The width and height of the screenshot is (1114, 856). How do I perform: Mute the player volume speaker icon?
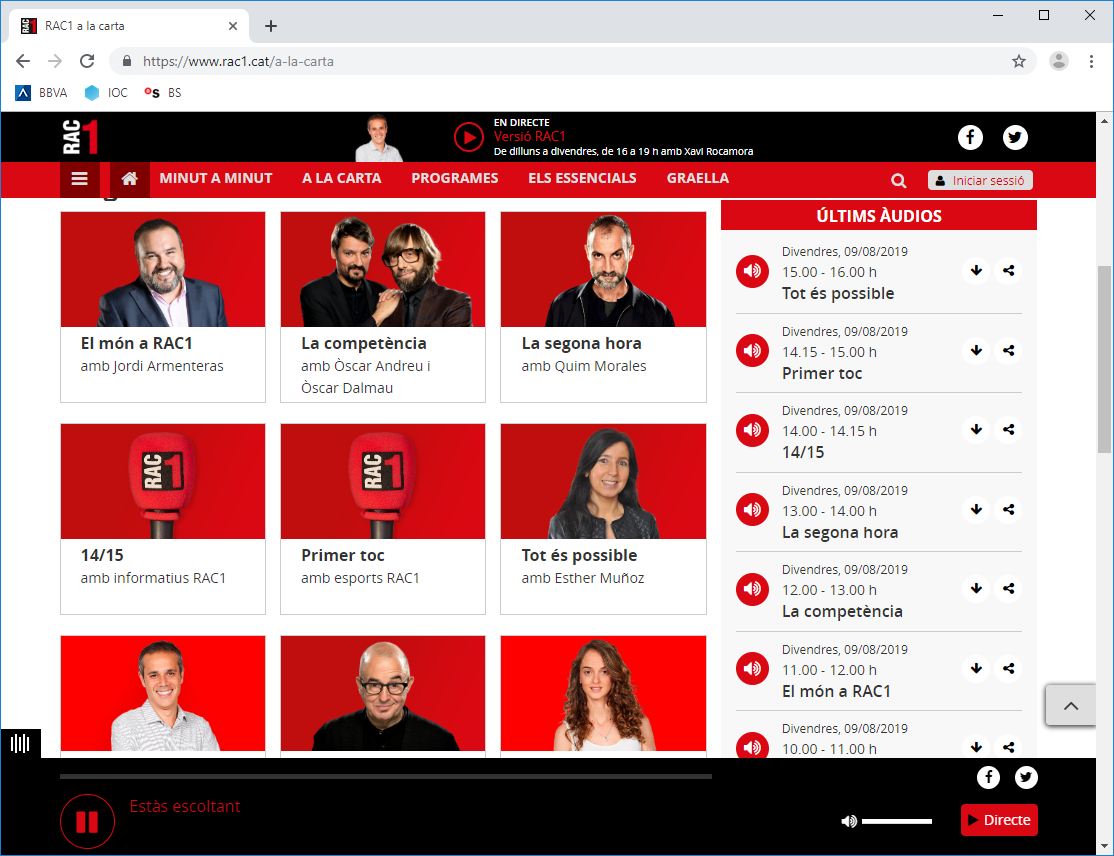tap(849, 821)
